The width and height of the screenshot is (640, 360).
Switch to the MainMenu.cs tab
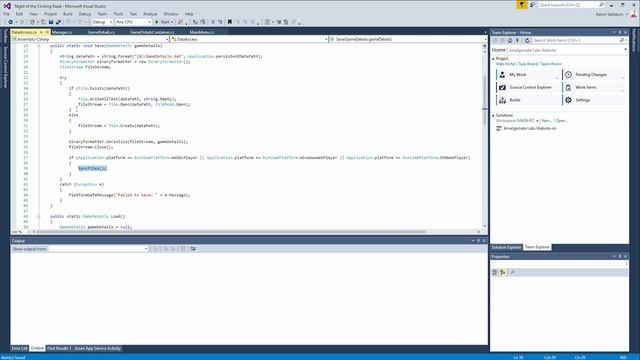[x=202, y=32]
